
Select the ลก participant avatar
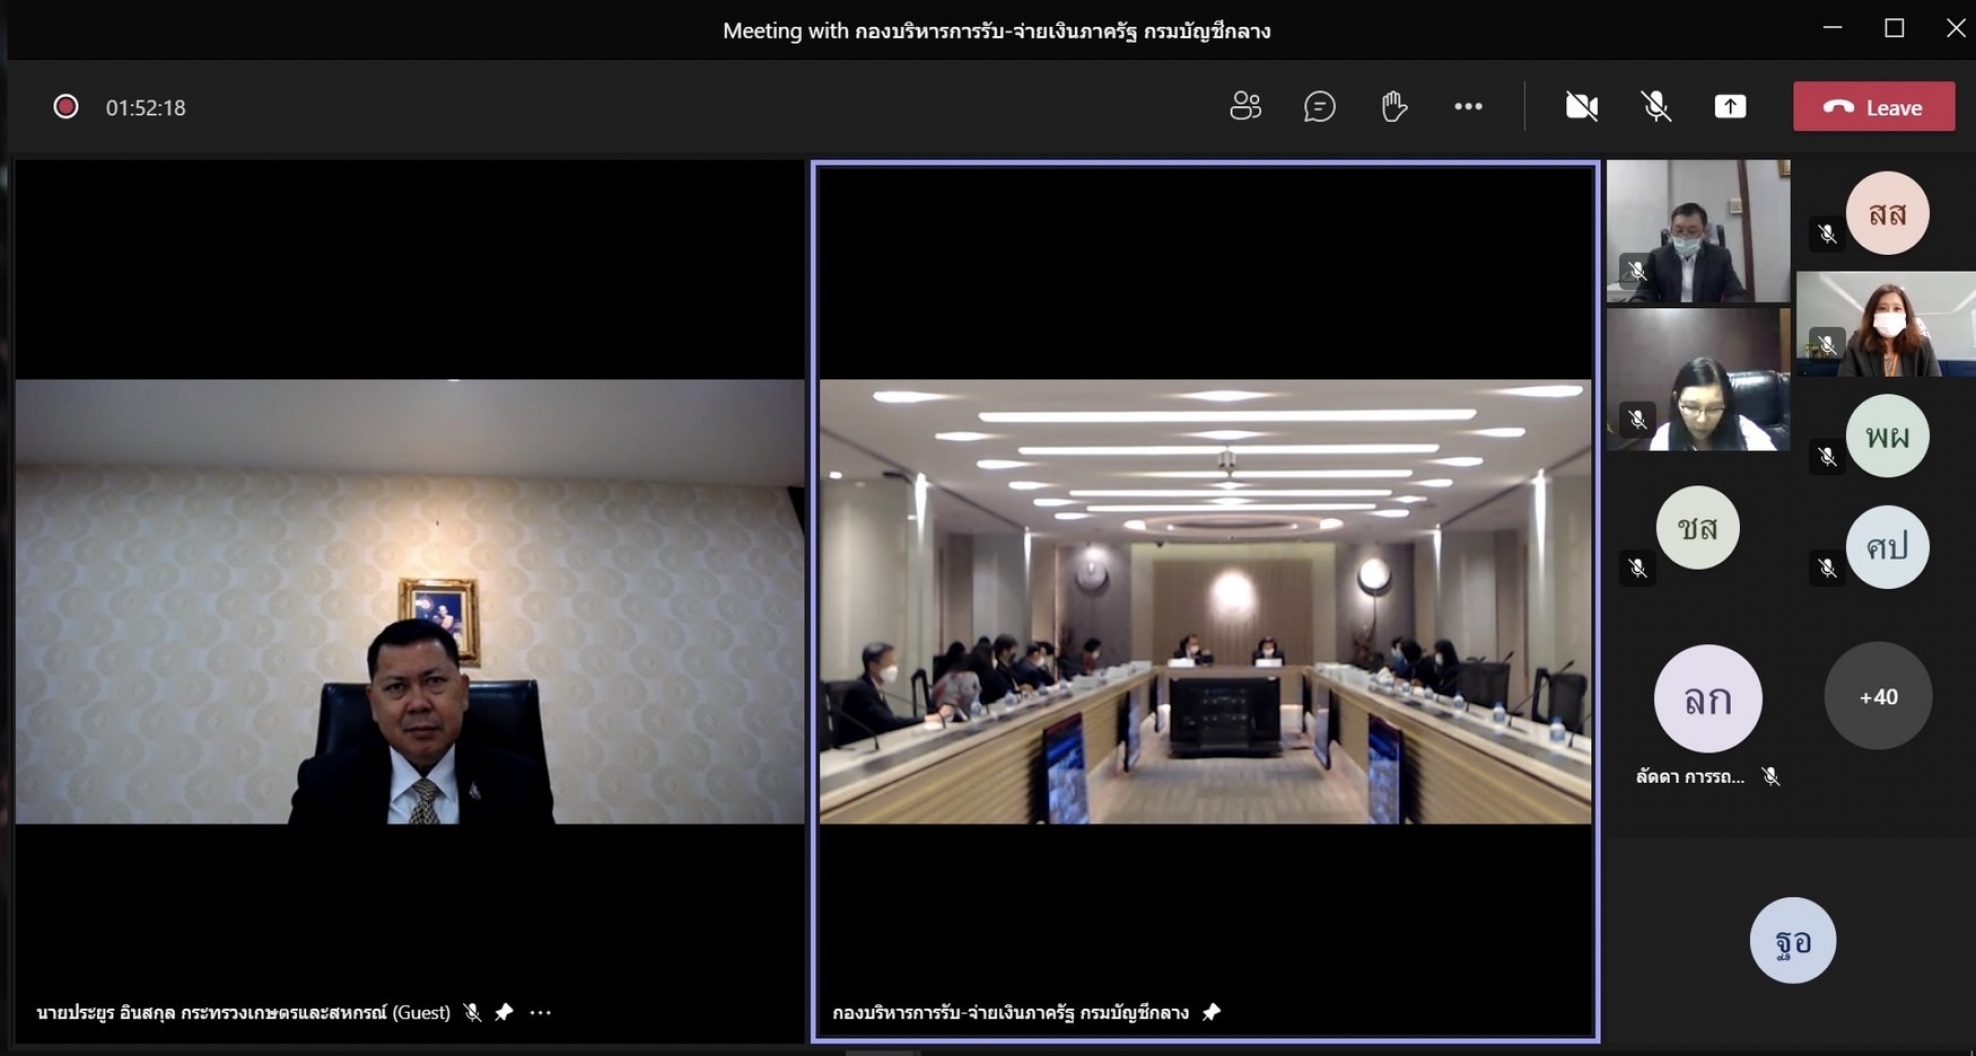(1708, 699)
